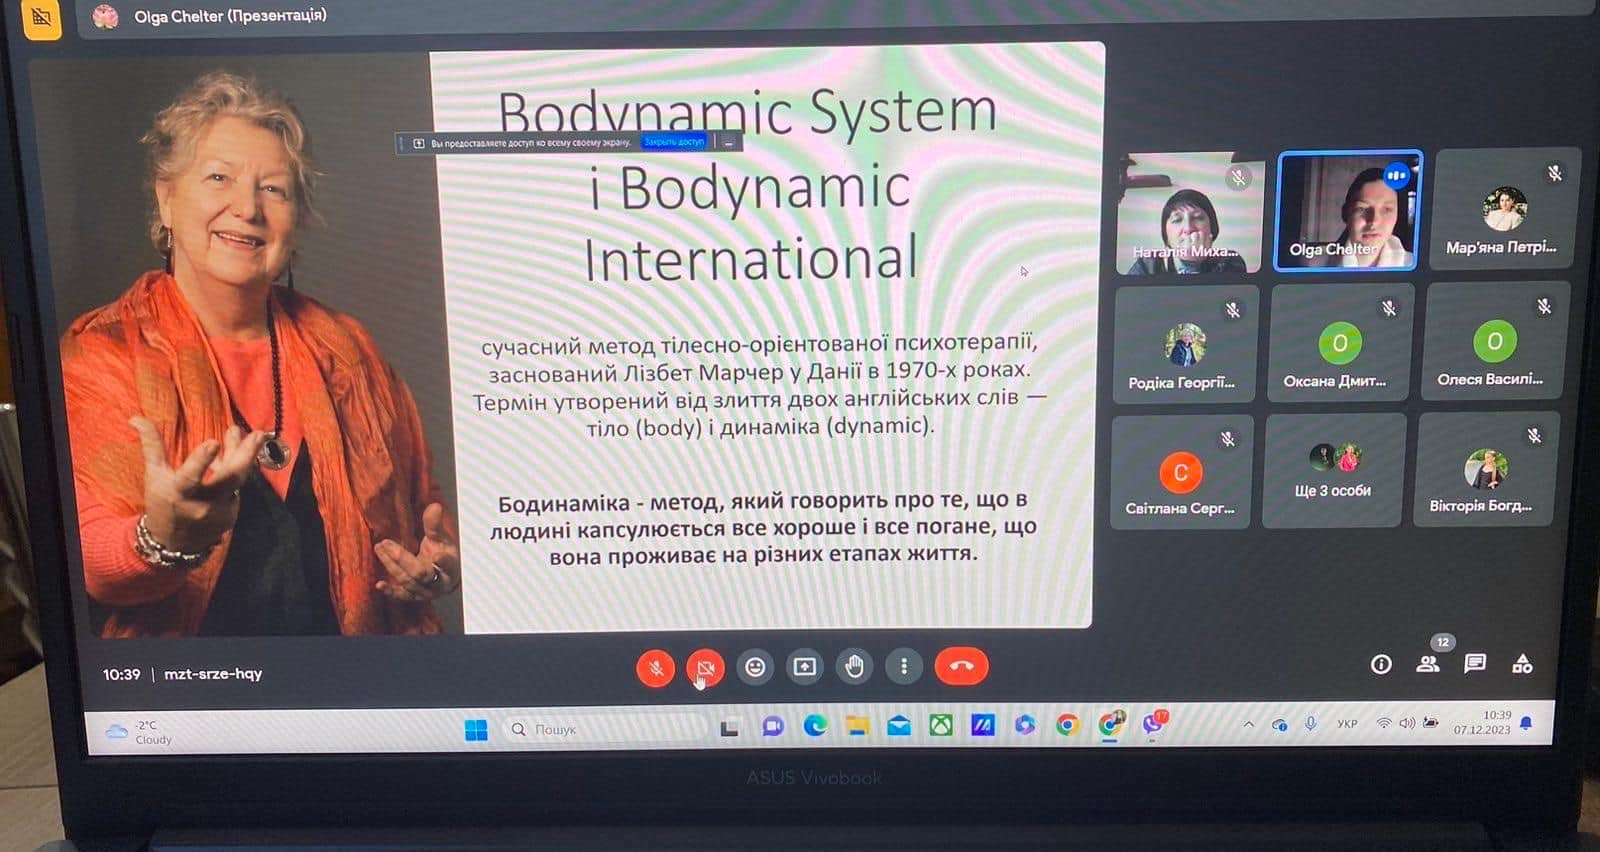Select Olga Chelter's video tile
The image size is (1600, 852).
pos(1348,210)
